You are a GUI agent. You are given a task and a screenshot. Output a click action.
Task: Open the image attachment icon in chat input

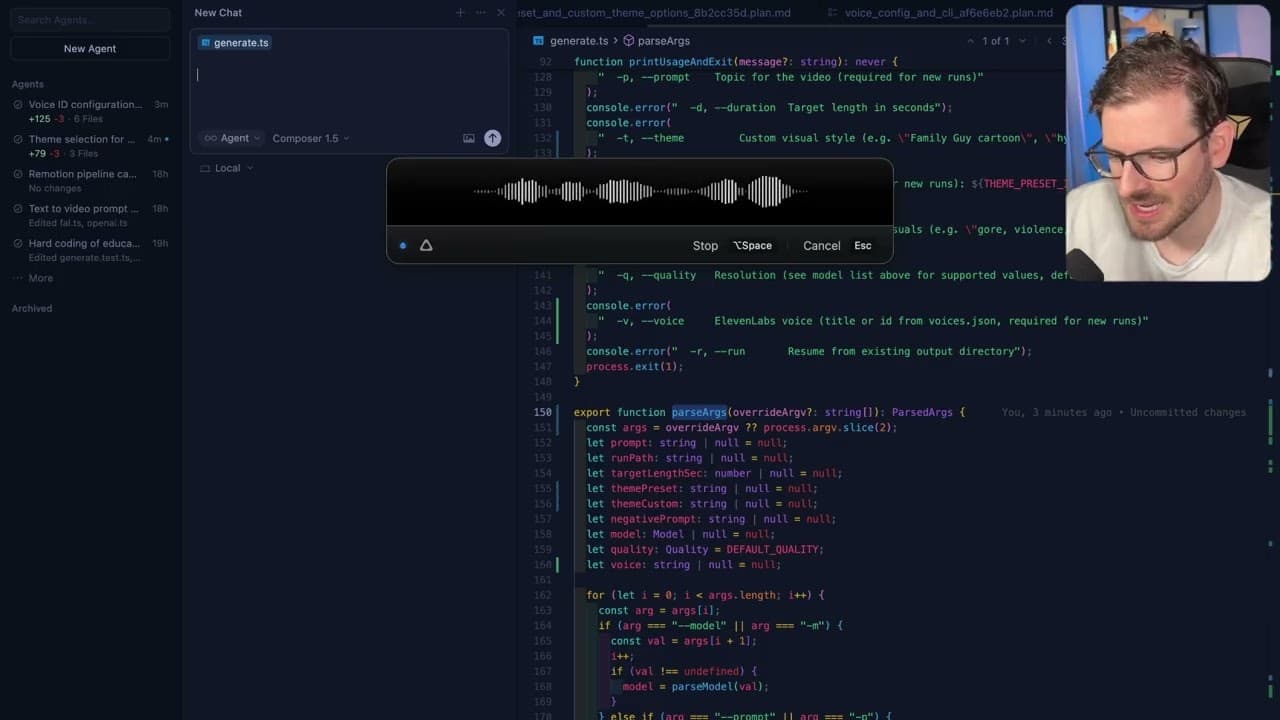tap(468, 138)
